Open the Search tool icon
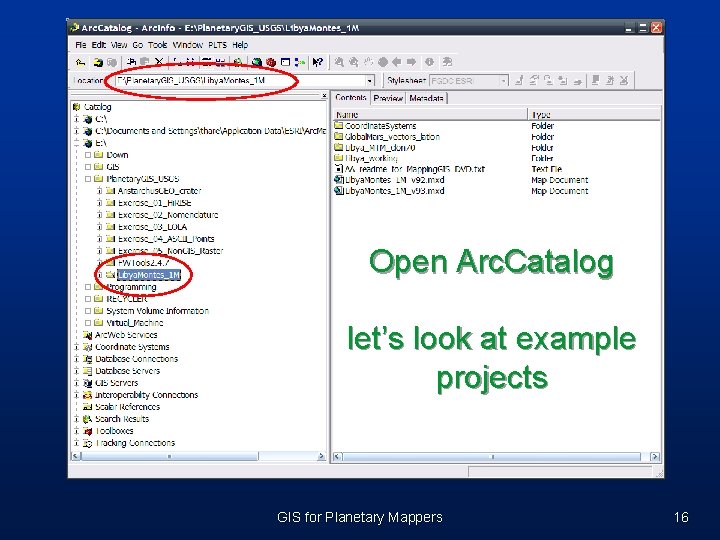720x540 pixels. 238,62
